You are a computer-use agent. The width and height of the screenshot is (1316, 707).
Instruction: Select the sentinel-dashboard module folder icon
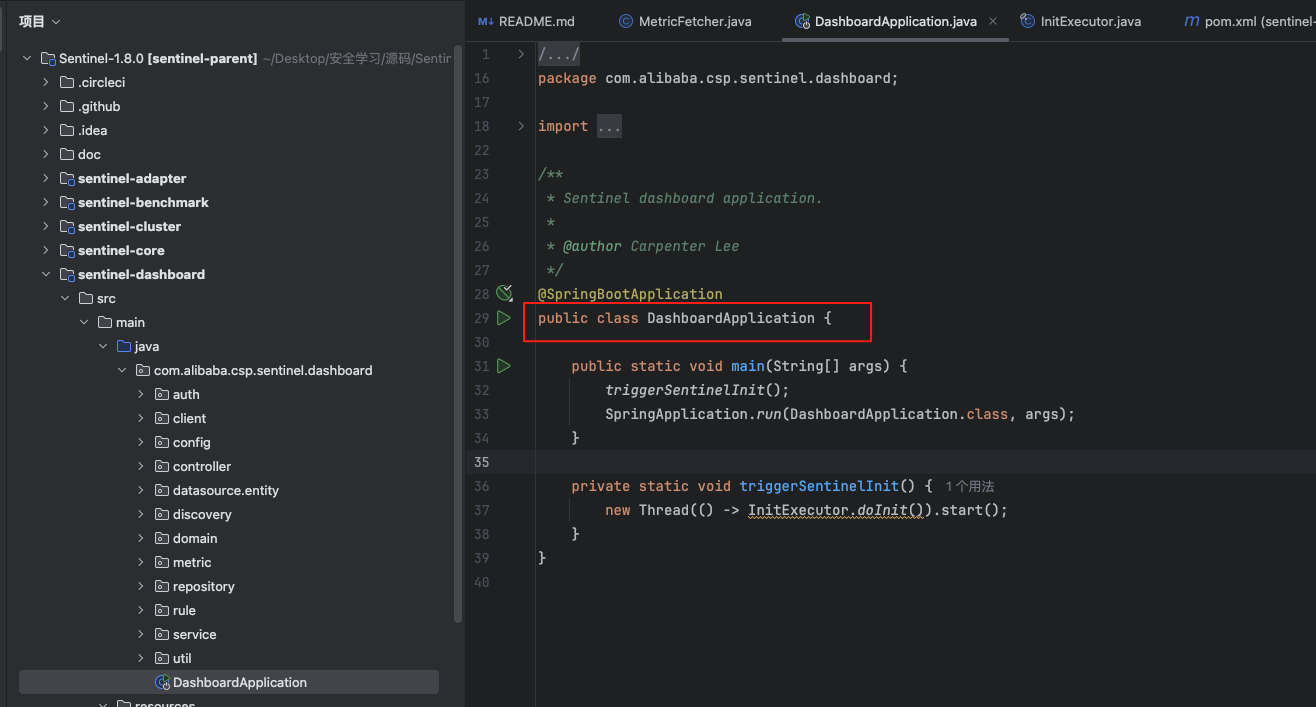point(67,275)
